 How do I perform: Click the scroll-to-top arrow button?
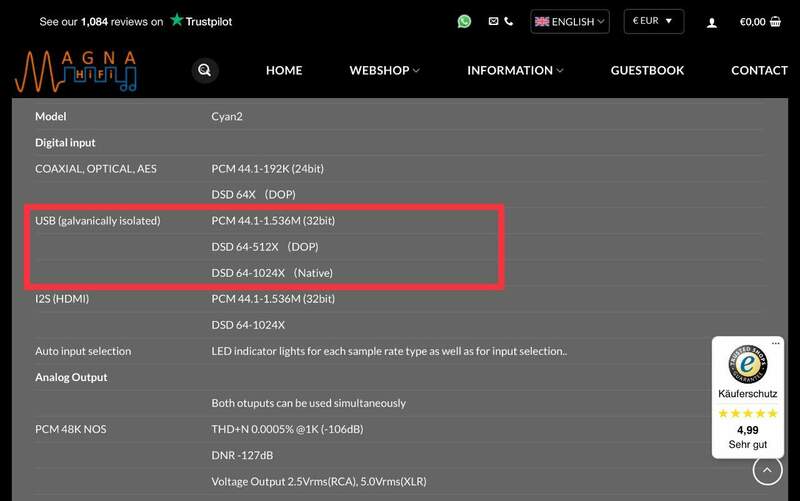(x=767, y=470)
